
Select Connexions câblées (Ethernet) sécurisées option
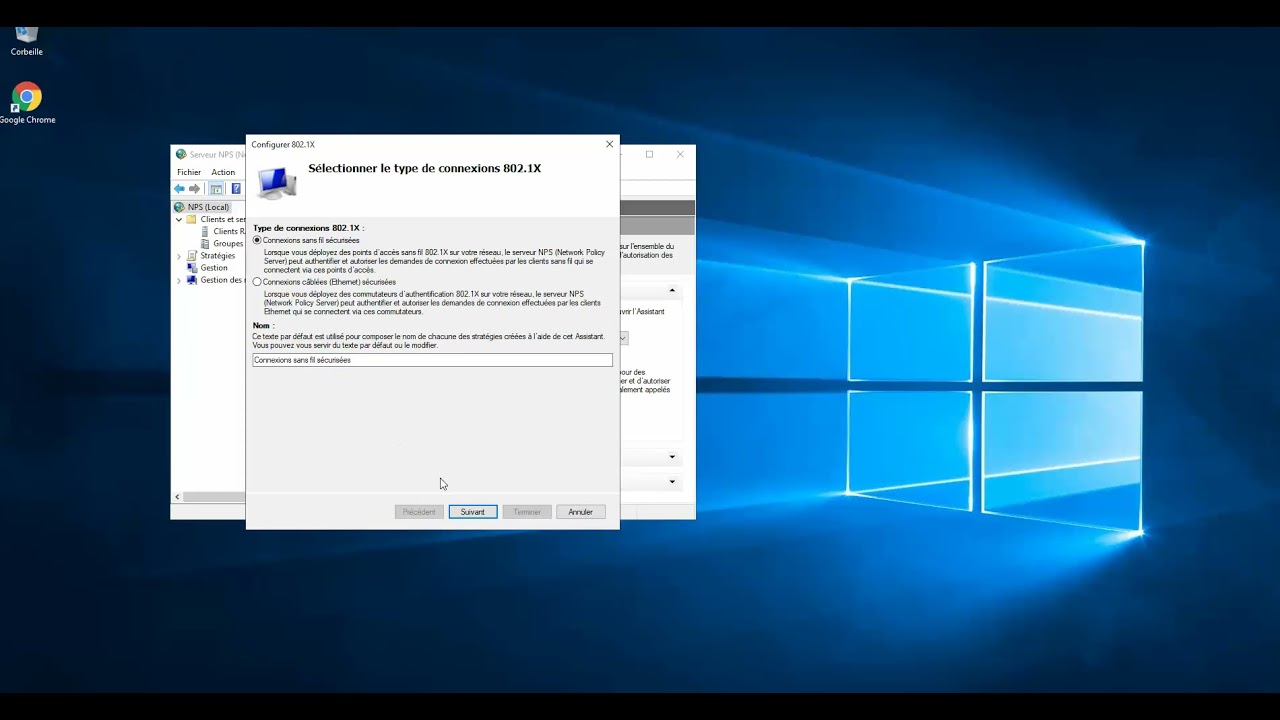[x=257, y=282]
